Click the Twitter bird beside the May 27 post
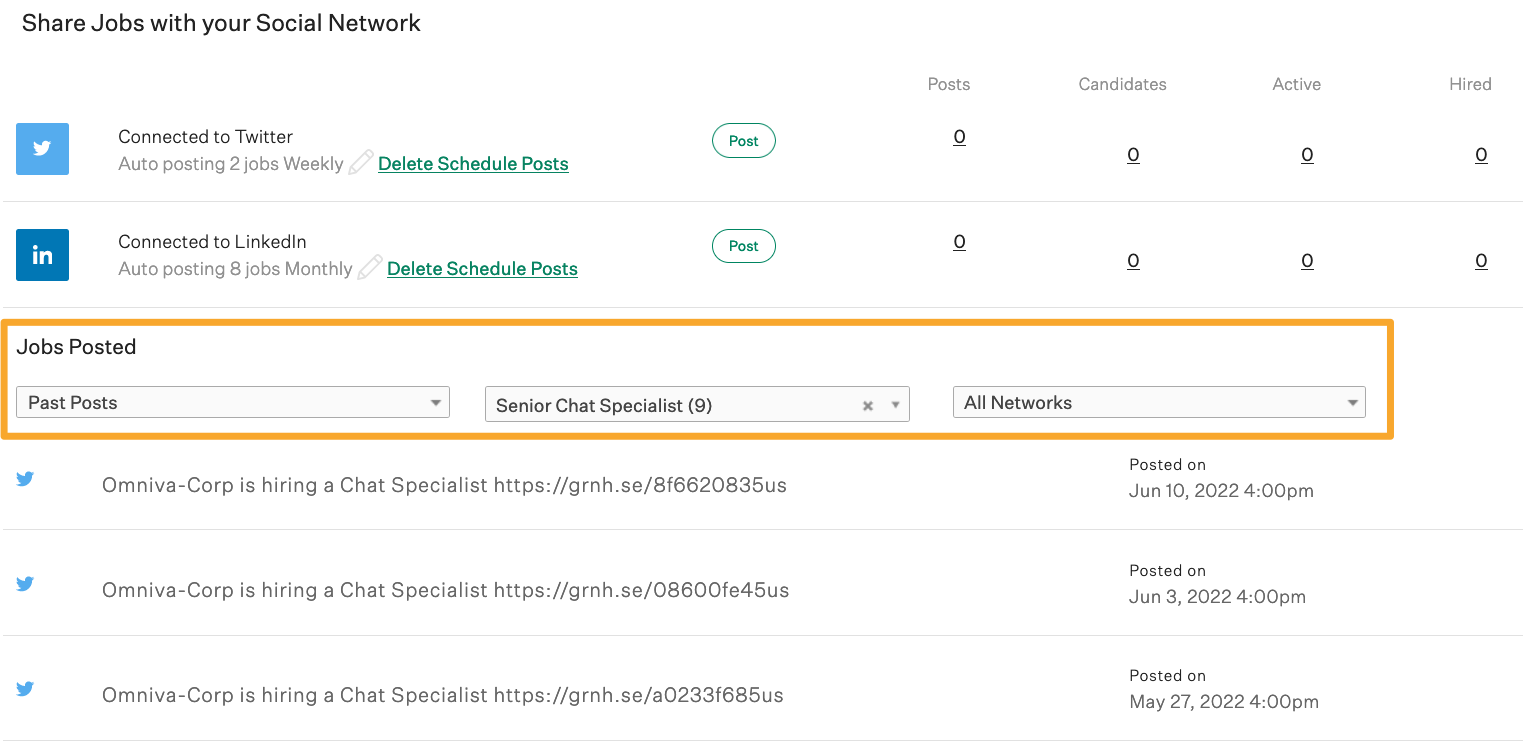Viewport: 1523px width, 741px height. click(x=25, y=689)
